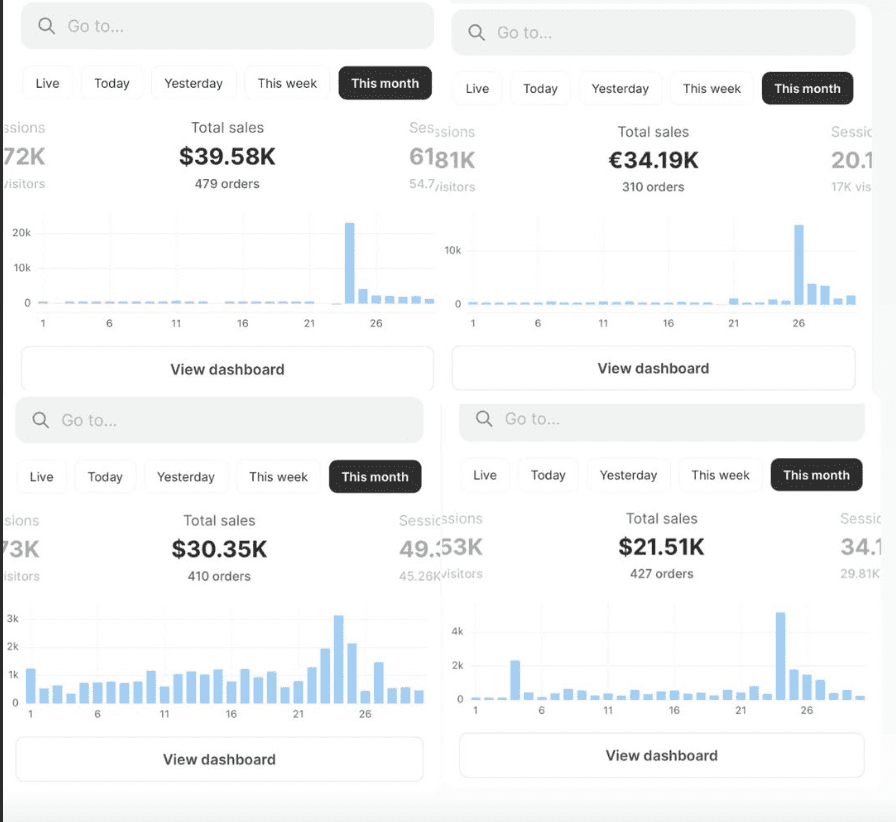This screenshot has width=896, height=822.
Task: Click the $39.58K total sales figure
Action: tap(227, 157)
